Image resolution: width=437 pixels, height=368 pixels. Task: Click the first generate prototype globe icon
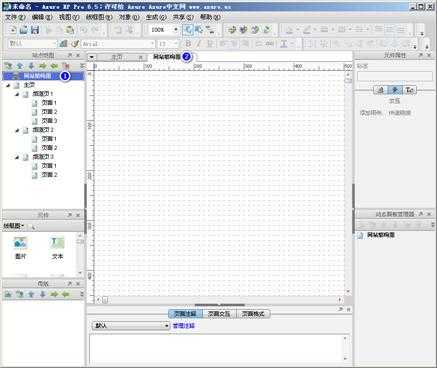click(232, 30)
